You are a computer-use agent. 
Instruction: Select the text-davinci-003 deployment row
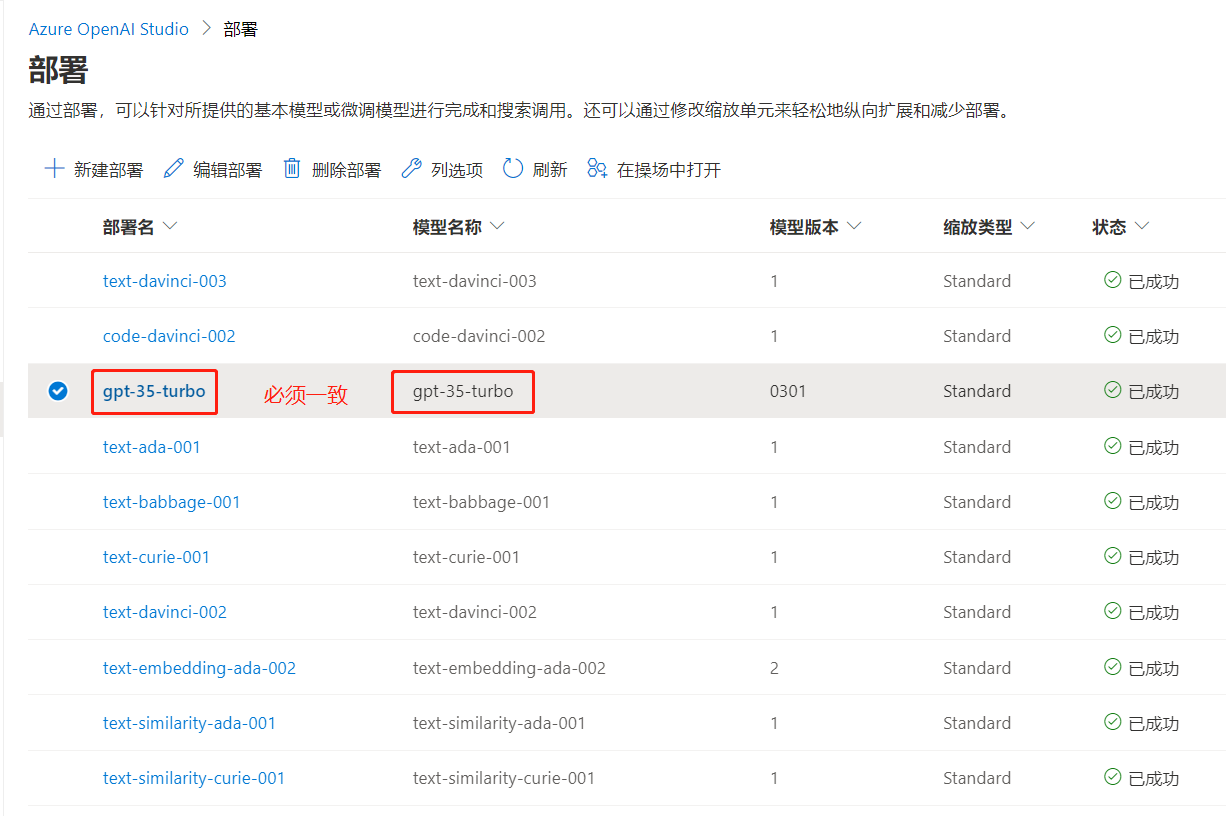(x=58, y=280)
